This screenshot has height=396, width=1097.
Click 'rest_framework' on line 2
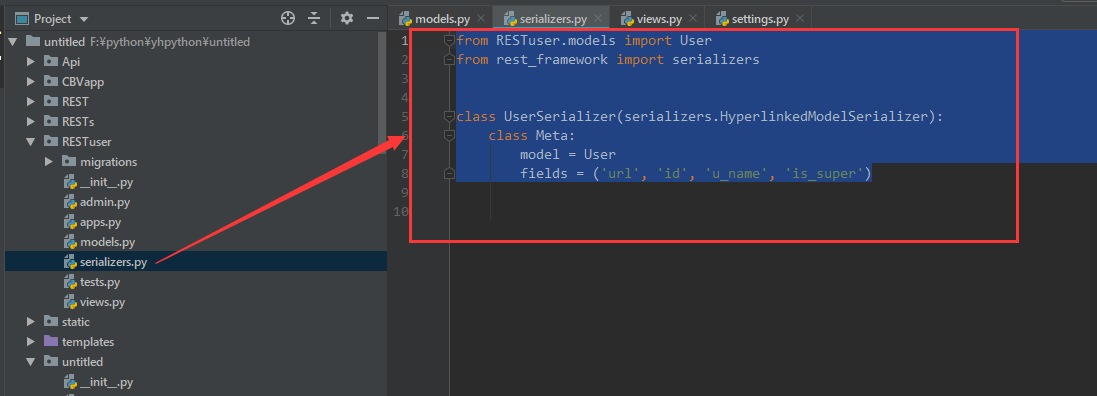(552, 59)
